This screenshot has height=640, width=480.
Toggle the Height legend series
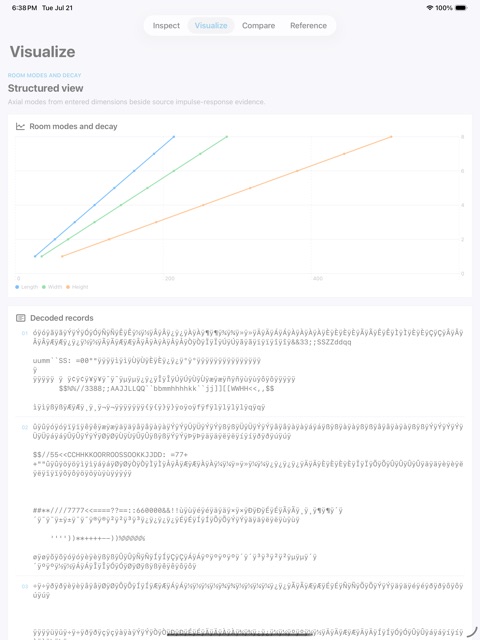coord(77,287)
